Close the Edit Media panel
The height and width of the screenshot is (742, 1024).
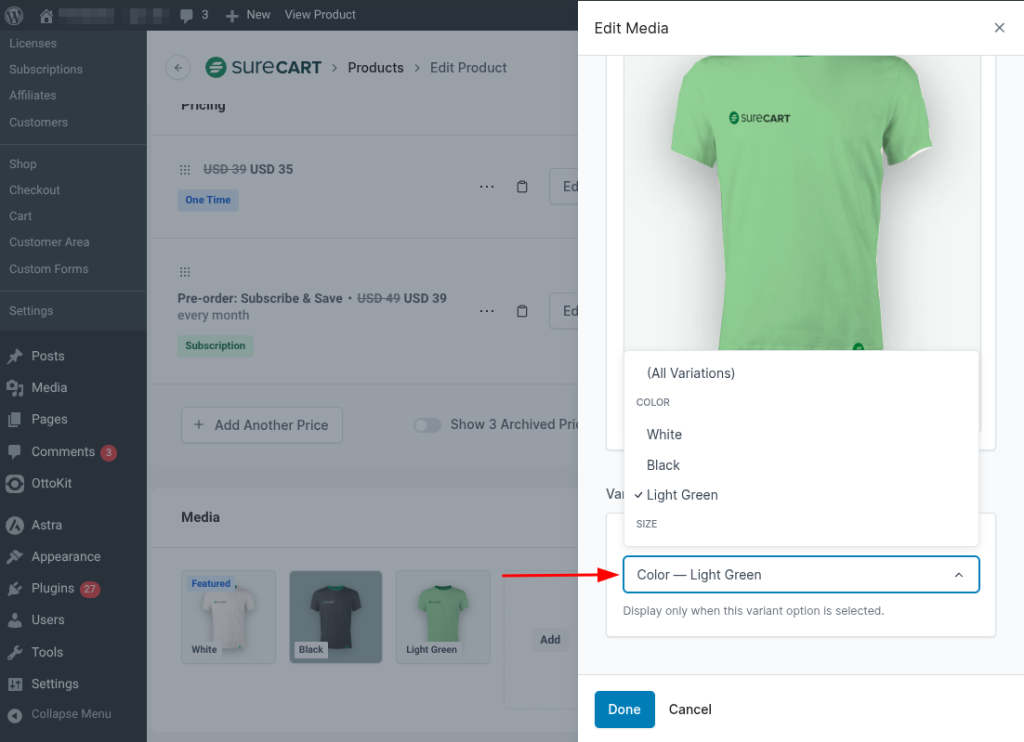point(999,28)
